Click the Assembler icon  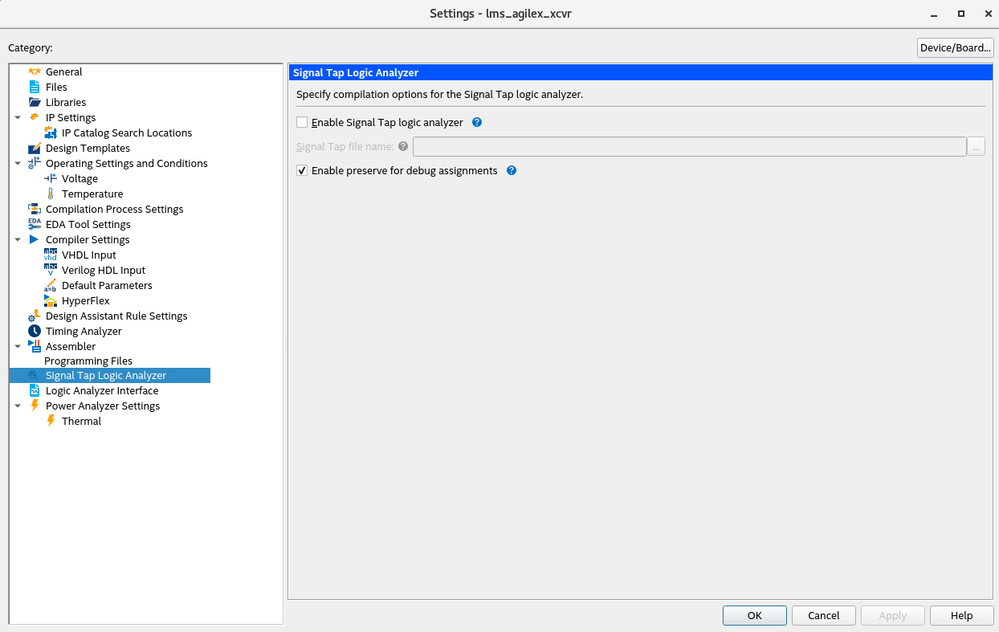pyautogui.click(x=34, y=347)
